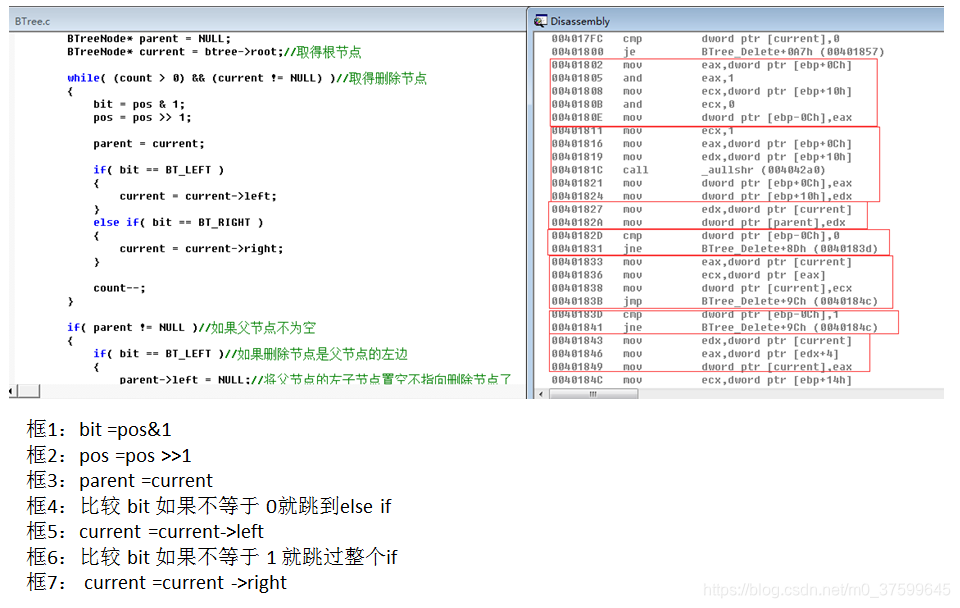Click the note '框7: current =current ->right'

157,582
